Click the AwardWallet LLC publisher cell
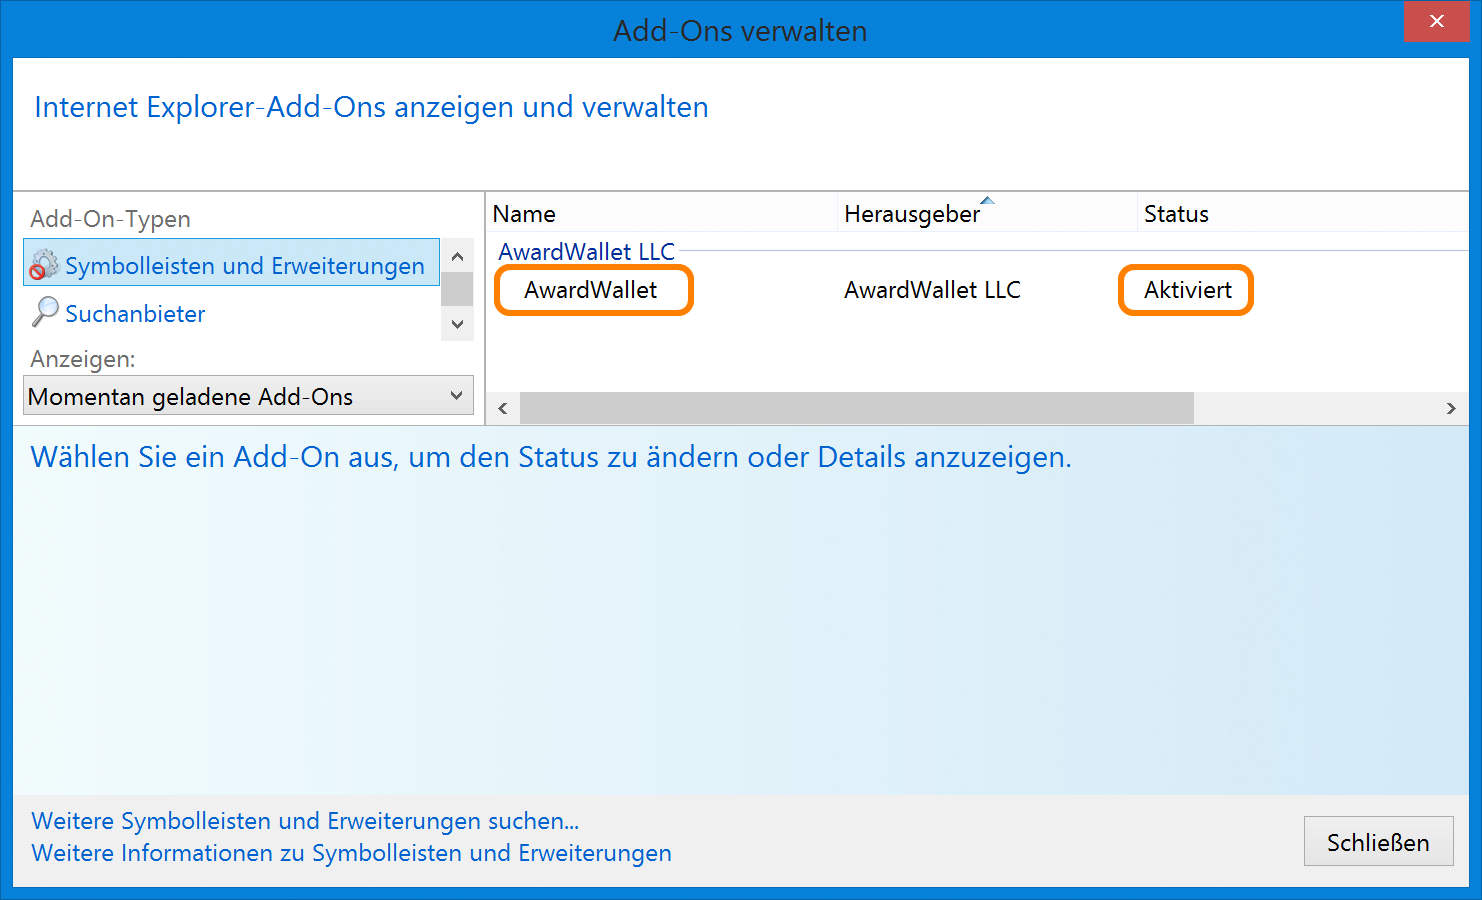The height and width of the screenshot is (900, 1482). (x=932, y=290)
